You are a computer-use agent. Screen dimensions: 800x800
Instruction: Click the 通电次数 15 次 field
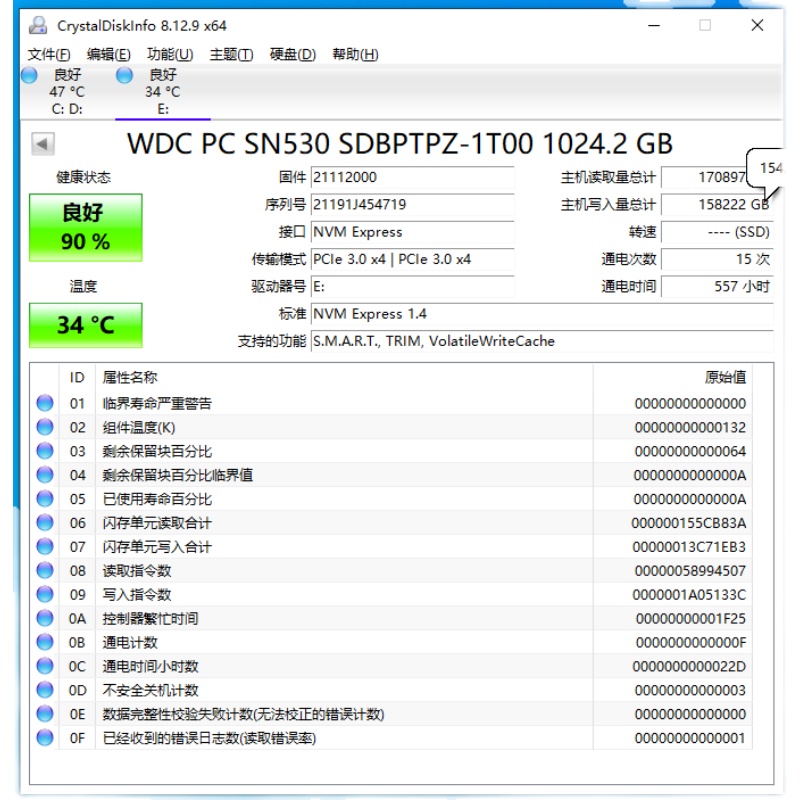717,259
